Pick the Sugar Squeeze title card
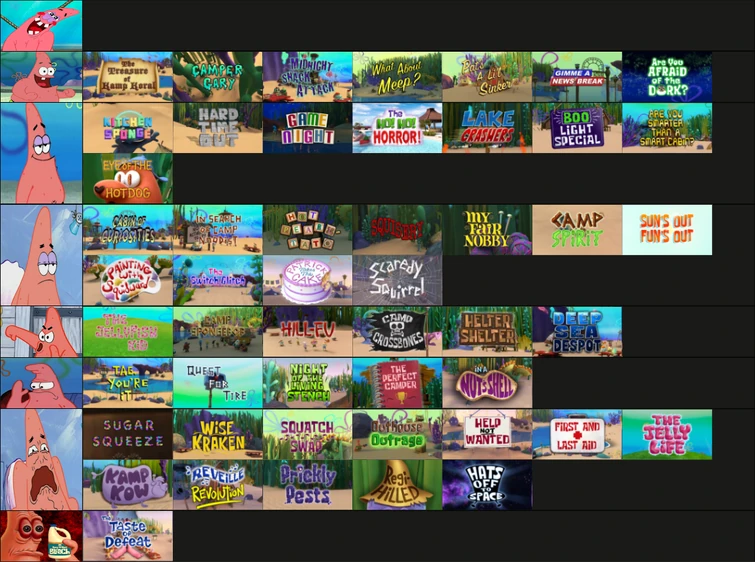755x562 pixels. (x=128, y=434)
